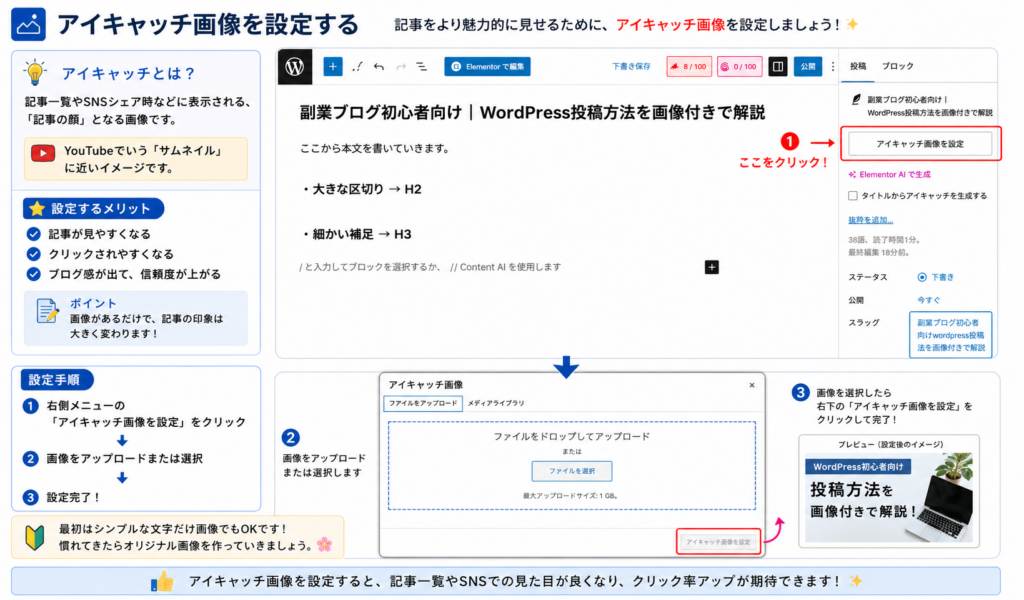The height and width of the screenshot is (600, 1024).
Task: Click the ここから本文を書いていきます paragraph
Action: (x=375, y=149)
